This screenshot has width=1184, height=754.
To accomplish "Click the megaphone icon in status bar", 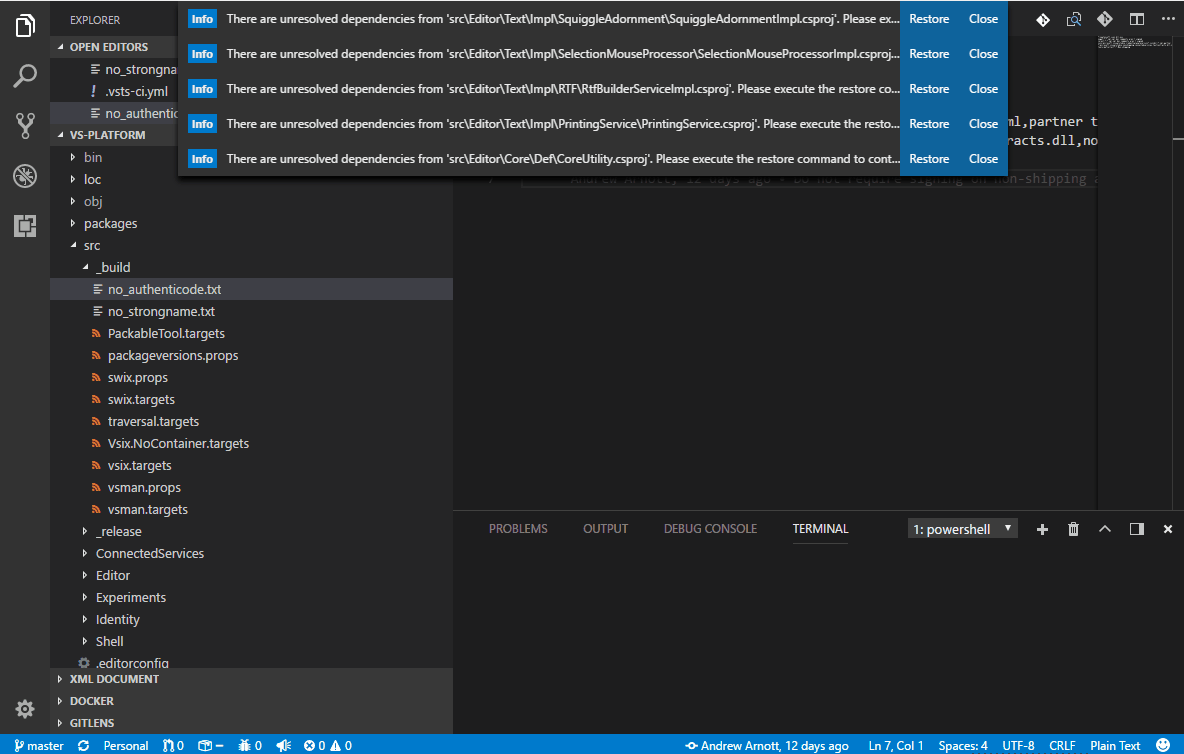I will click(284, 745).
